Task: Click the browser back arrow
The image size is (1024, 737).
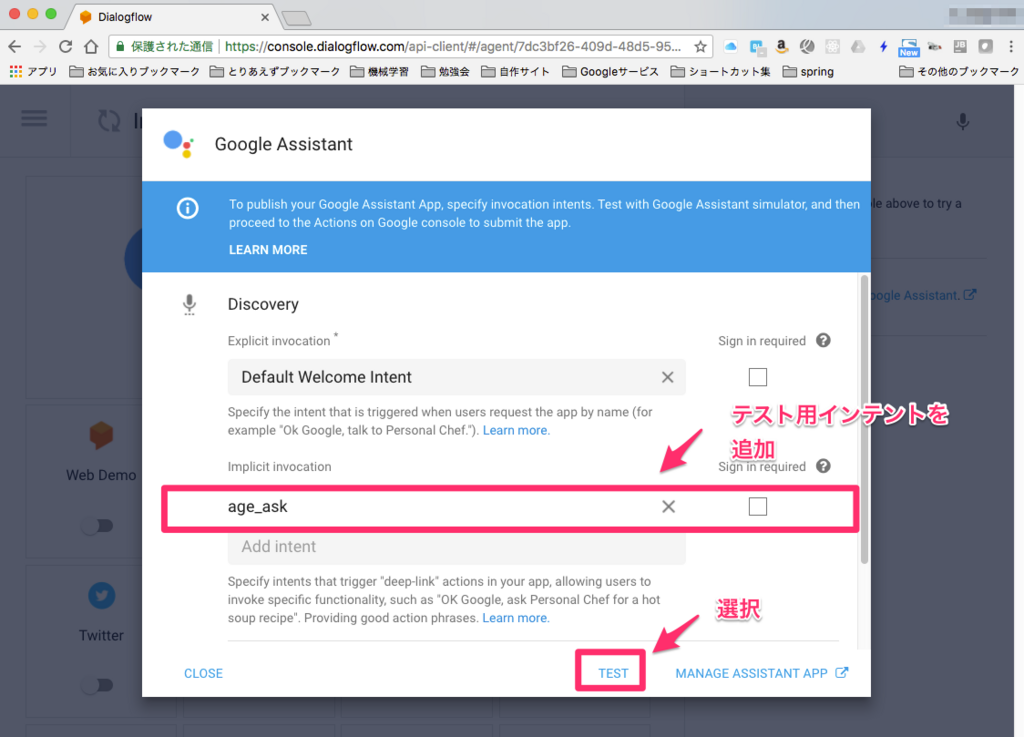Action: pyautogui.click(x=14, y=46)
